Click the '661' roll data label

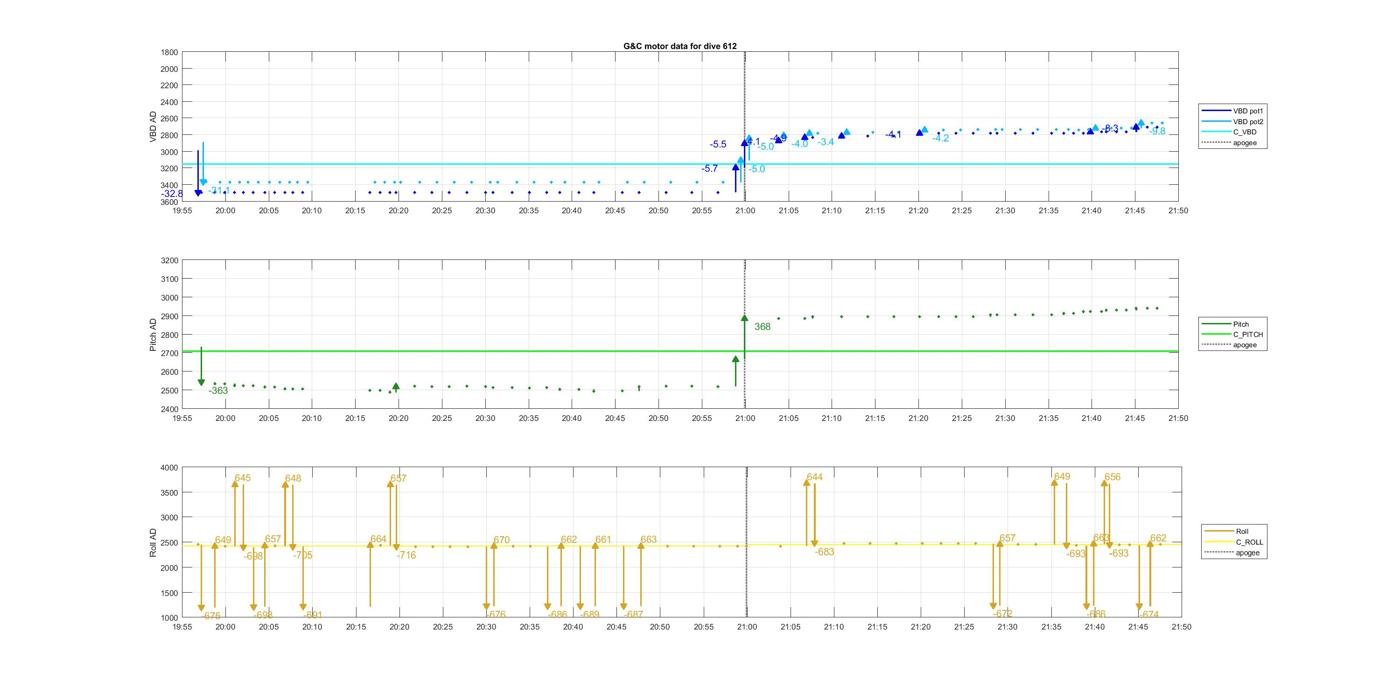click(603, 540)
